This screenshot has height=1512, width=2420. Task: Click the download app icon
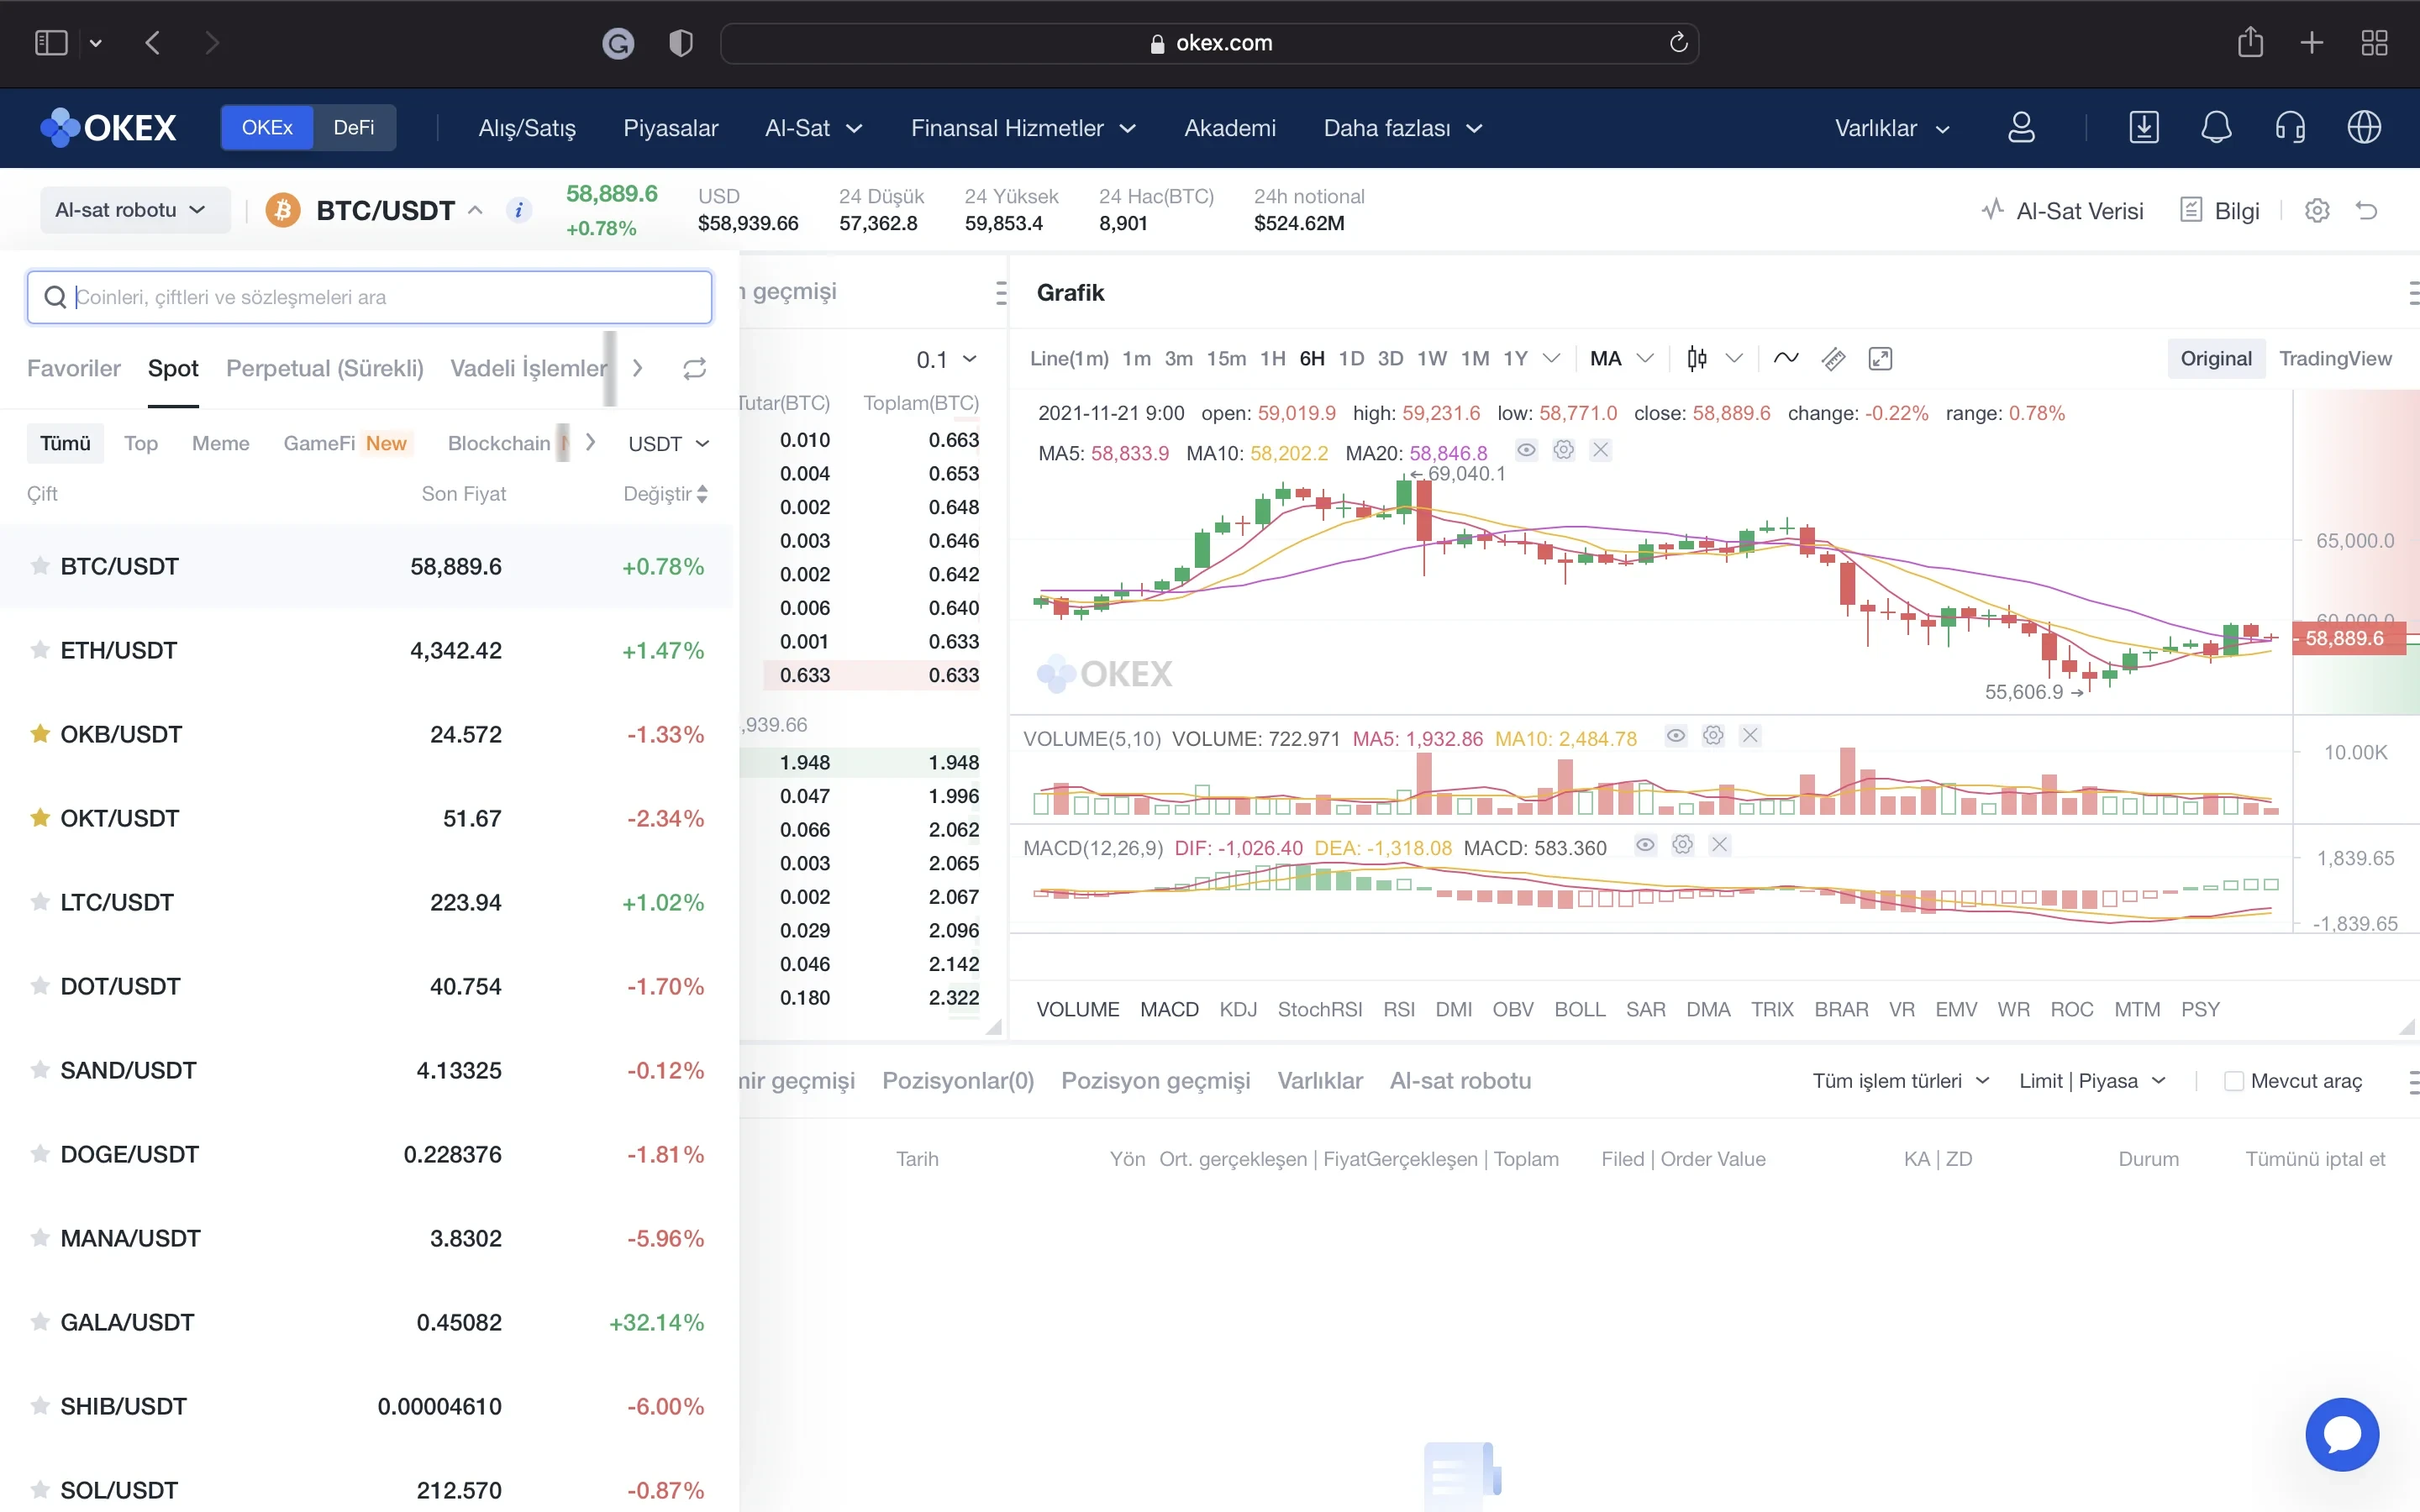tap(2144, 127)
